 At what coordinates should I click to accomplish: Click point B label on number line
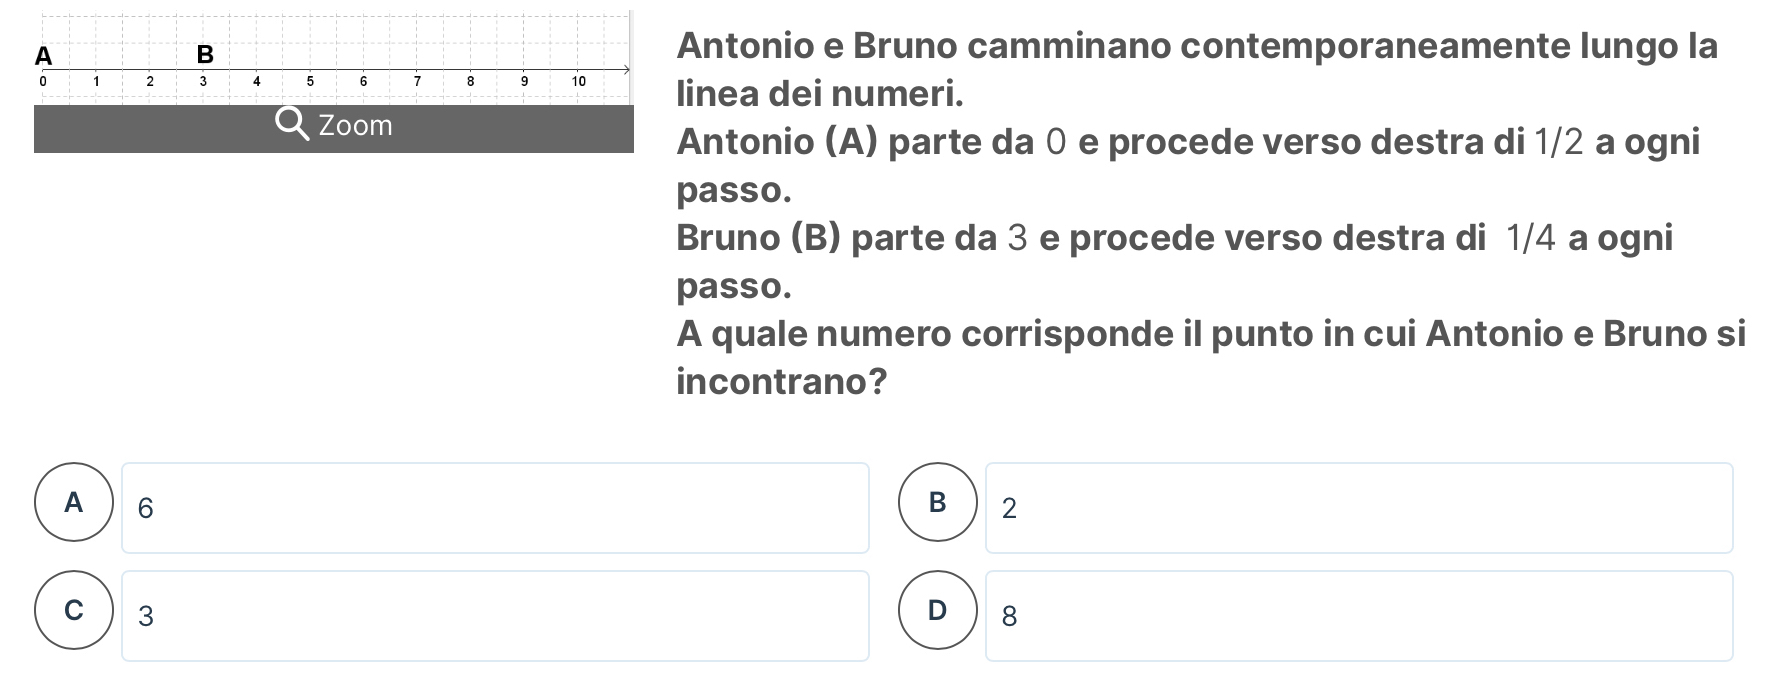pos(205,54)
